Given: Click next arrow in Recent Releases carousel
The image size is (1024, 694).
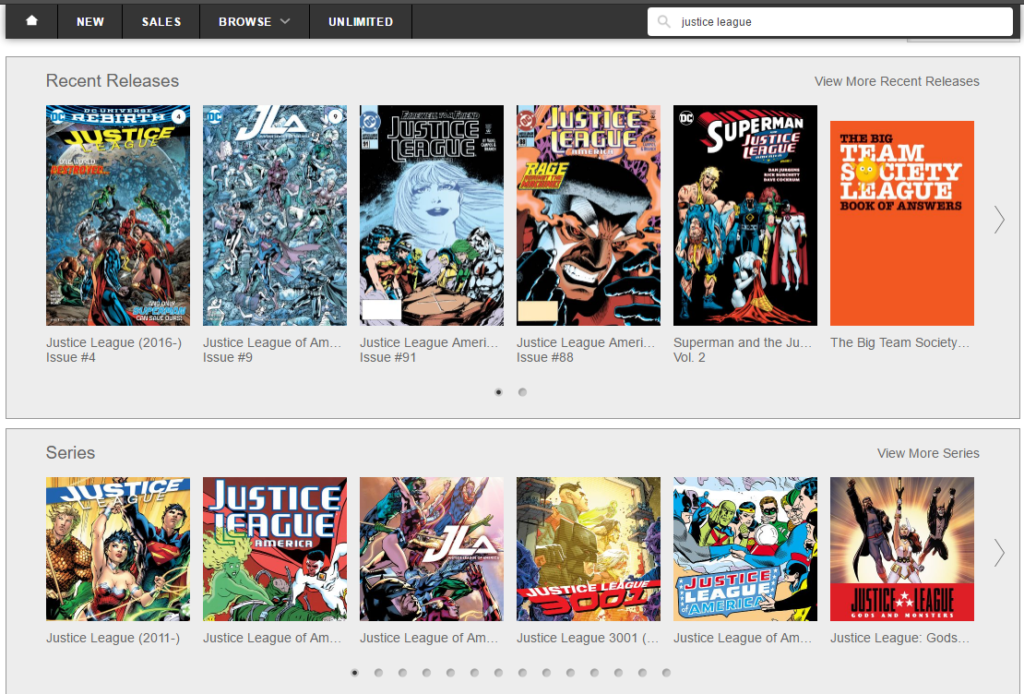Looking at the screenshot, I should point(998,220).
